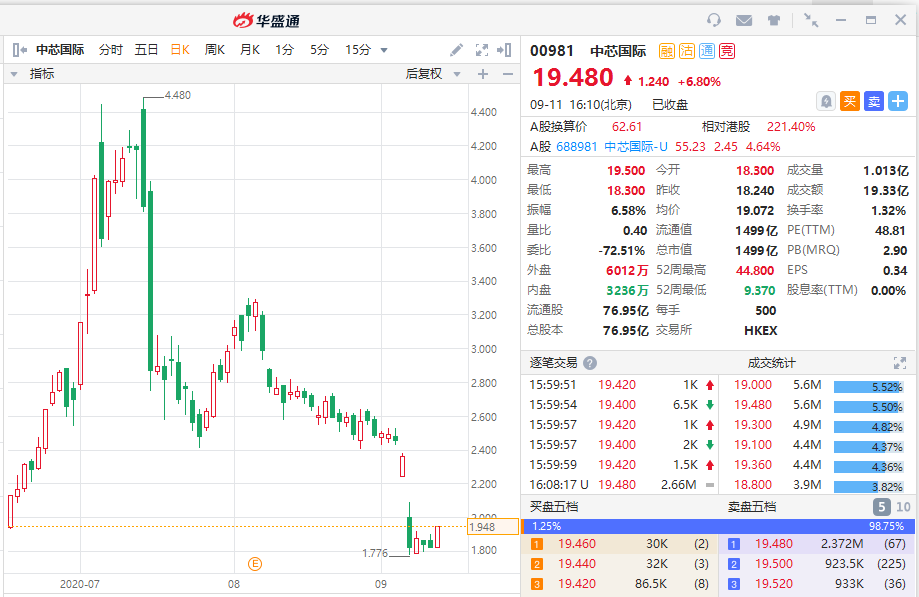Select bid level 2 at 19.440
The width and height of the screenshot is (919, 597).
[620, 564]
